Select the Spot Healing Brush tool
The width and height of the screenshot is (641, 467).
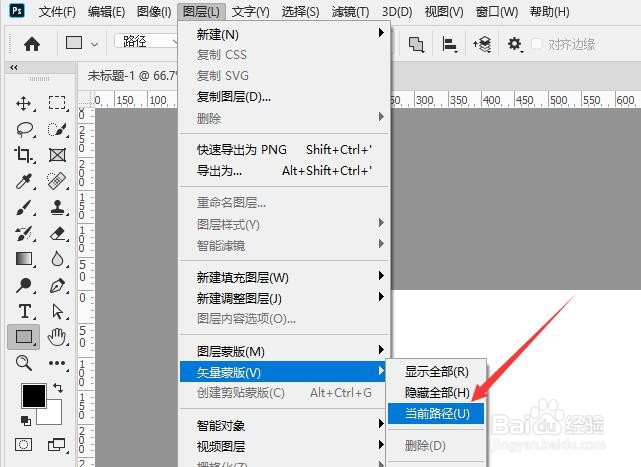click(57, 181)
